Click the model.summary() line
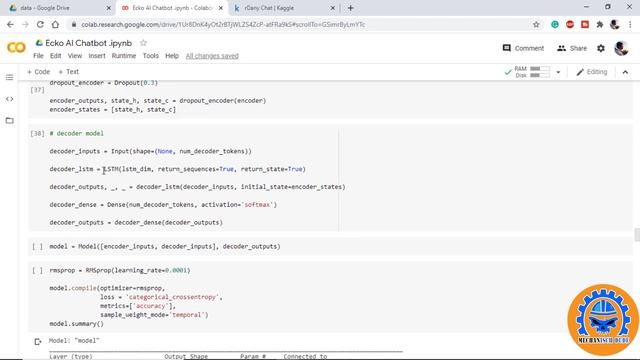Image resolution: width=640 pixels, height=360 pixels. [77, 324]
